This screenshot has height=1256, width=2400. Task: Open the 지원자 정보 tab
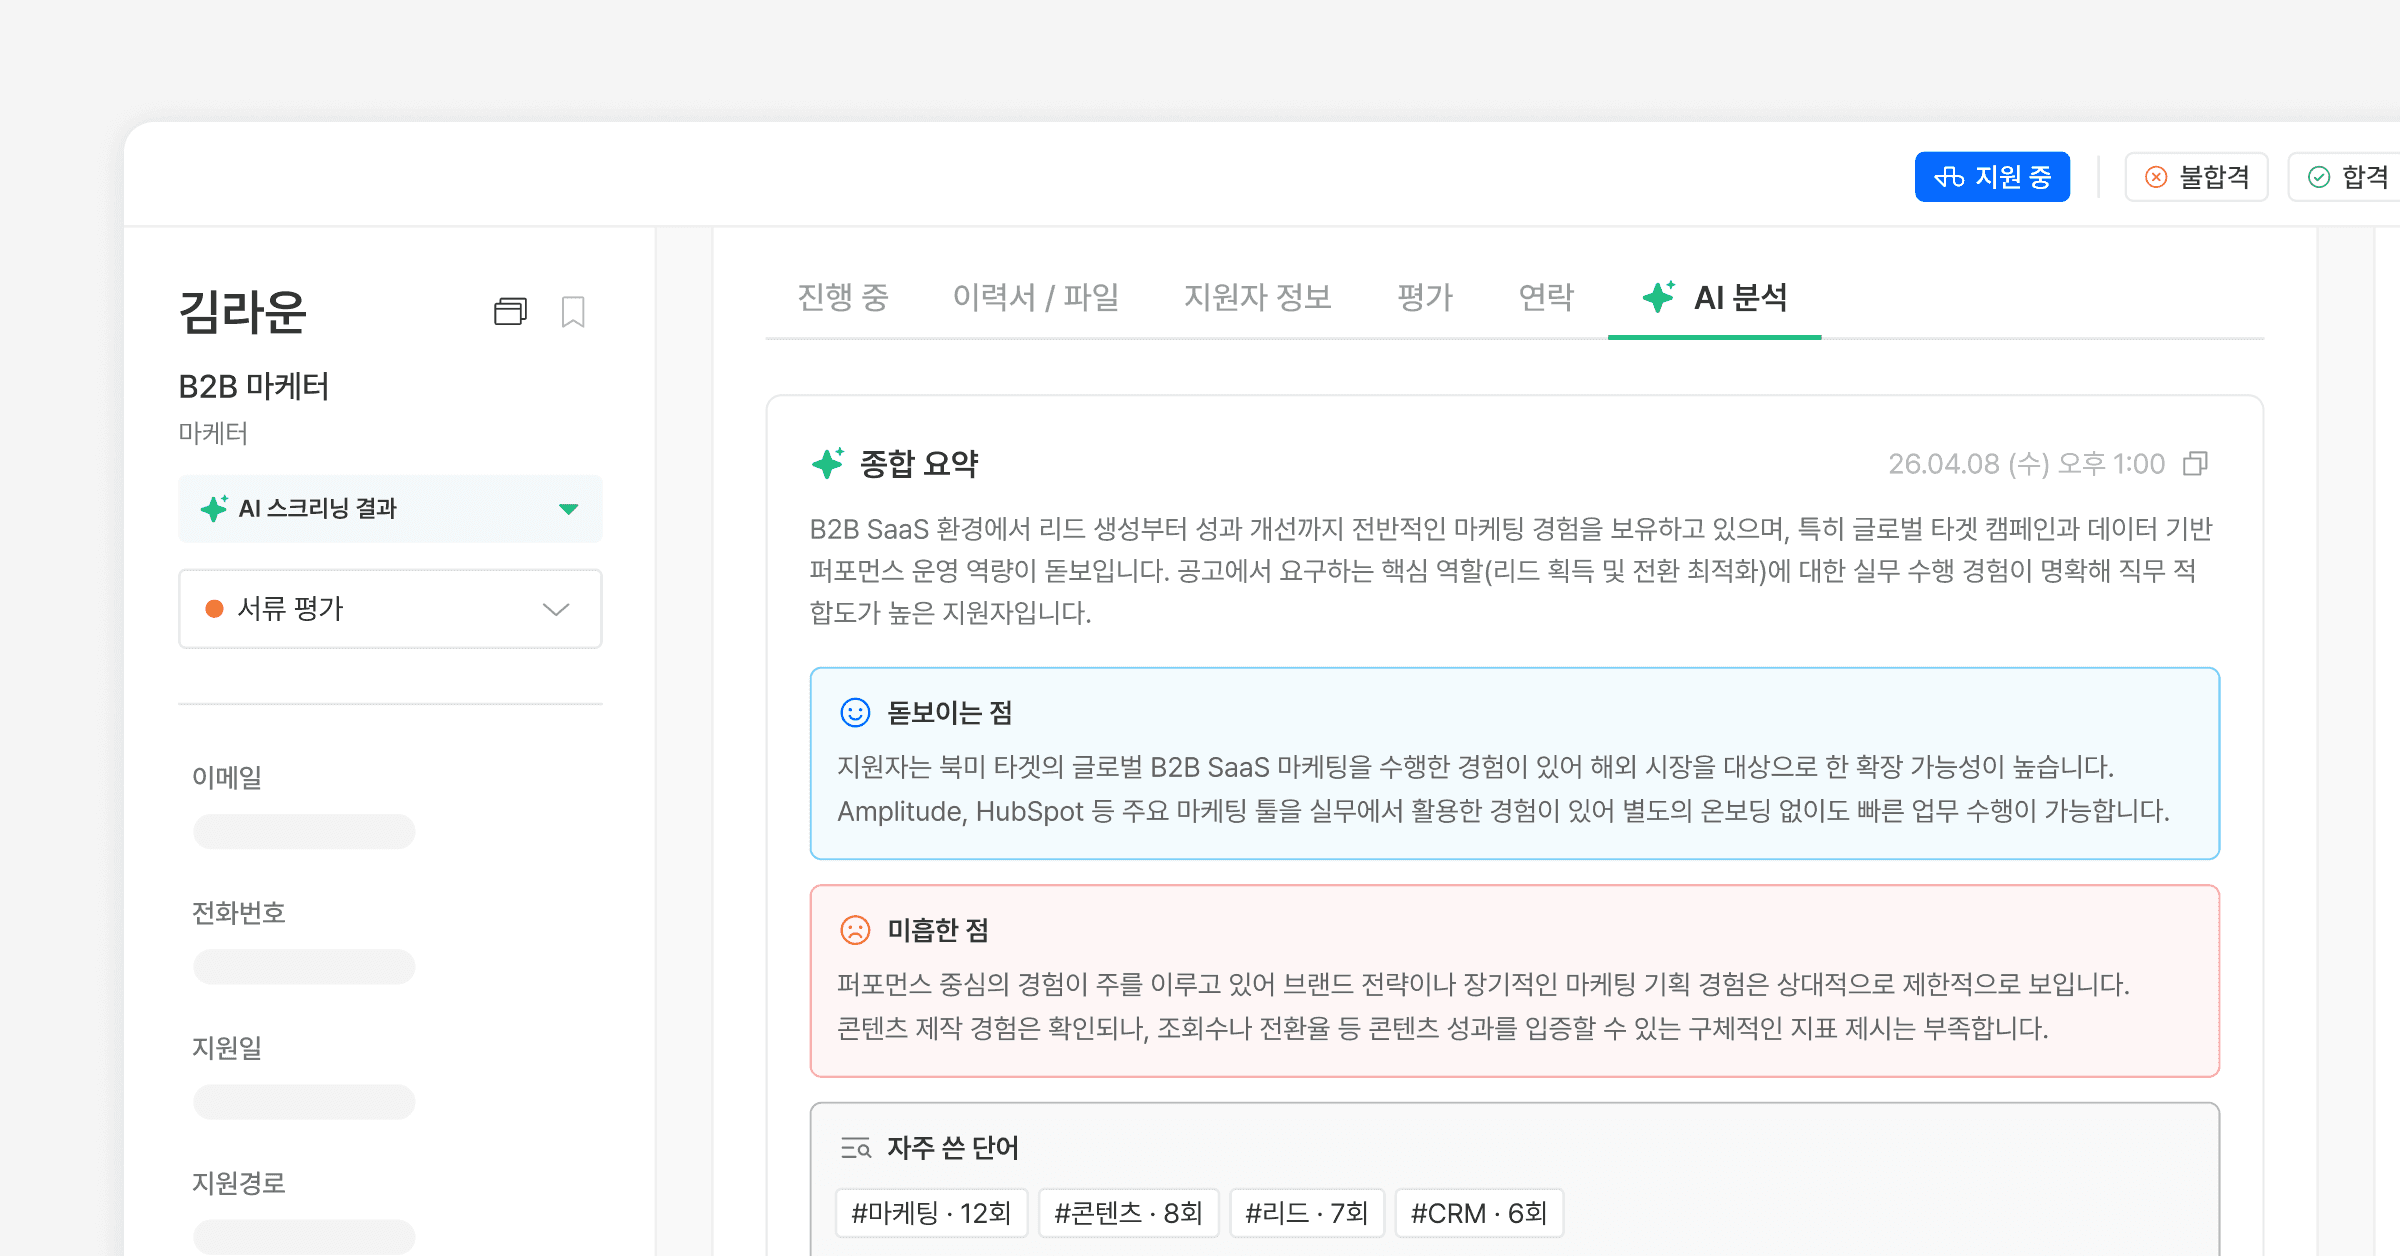(x=1259, y=298)
